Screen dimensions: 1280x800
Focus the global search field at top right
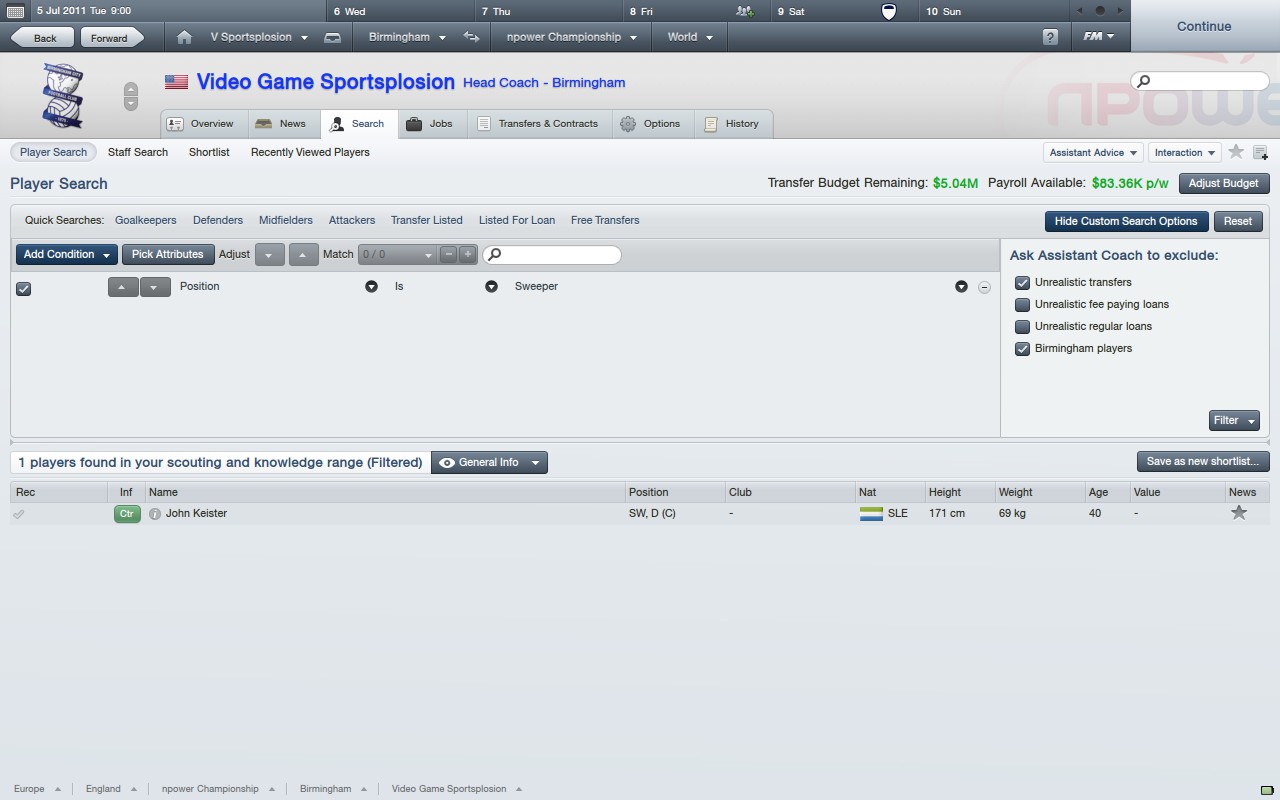coord(1200,82)
